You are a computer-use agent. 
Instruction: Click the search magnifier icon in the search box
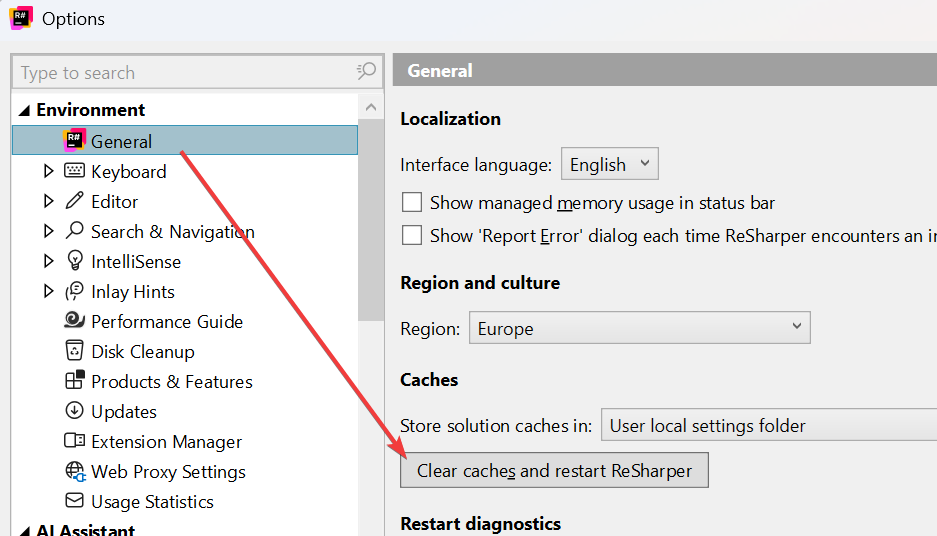click(x=366, y=71)
